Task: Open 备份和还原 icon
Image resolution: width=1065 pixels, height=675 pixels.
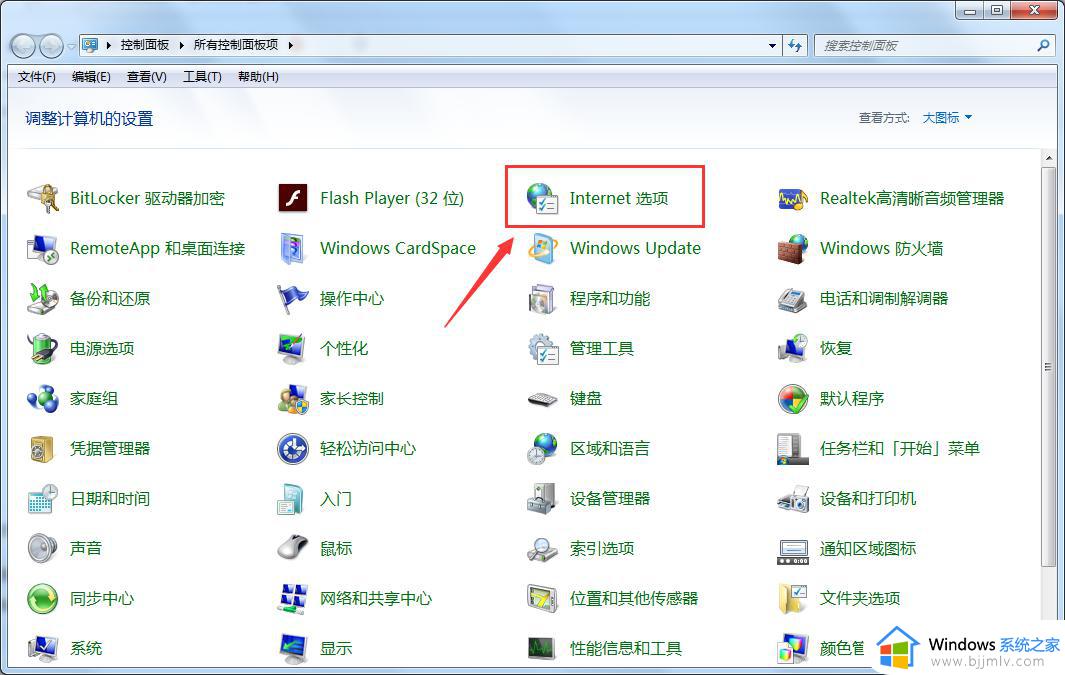Action: pyautogui.click(x=43, y=299)
